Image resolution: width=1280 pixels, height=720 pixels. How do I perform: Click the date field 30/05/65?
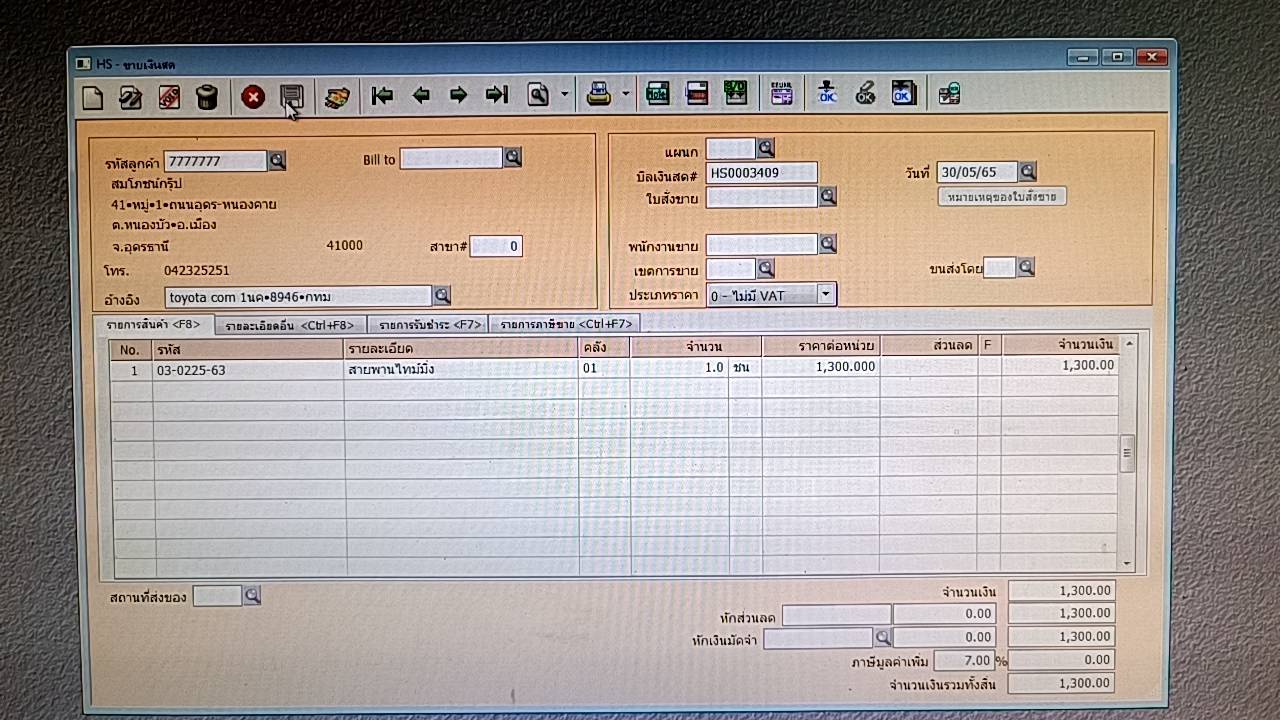tap(976, 171)
